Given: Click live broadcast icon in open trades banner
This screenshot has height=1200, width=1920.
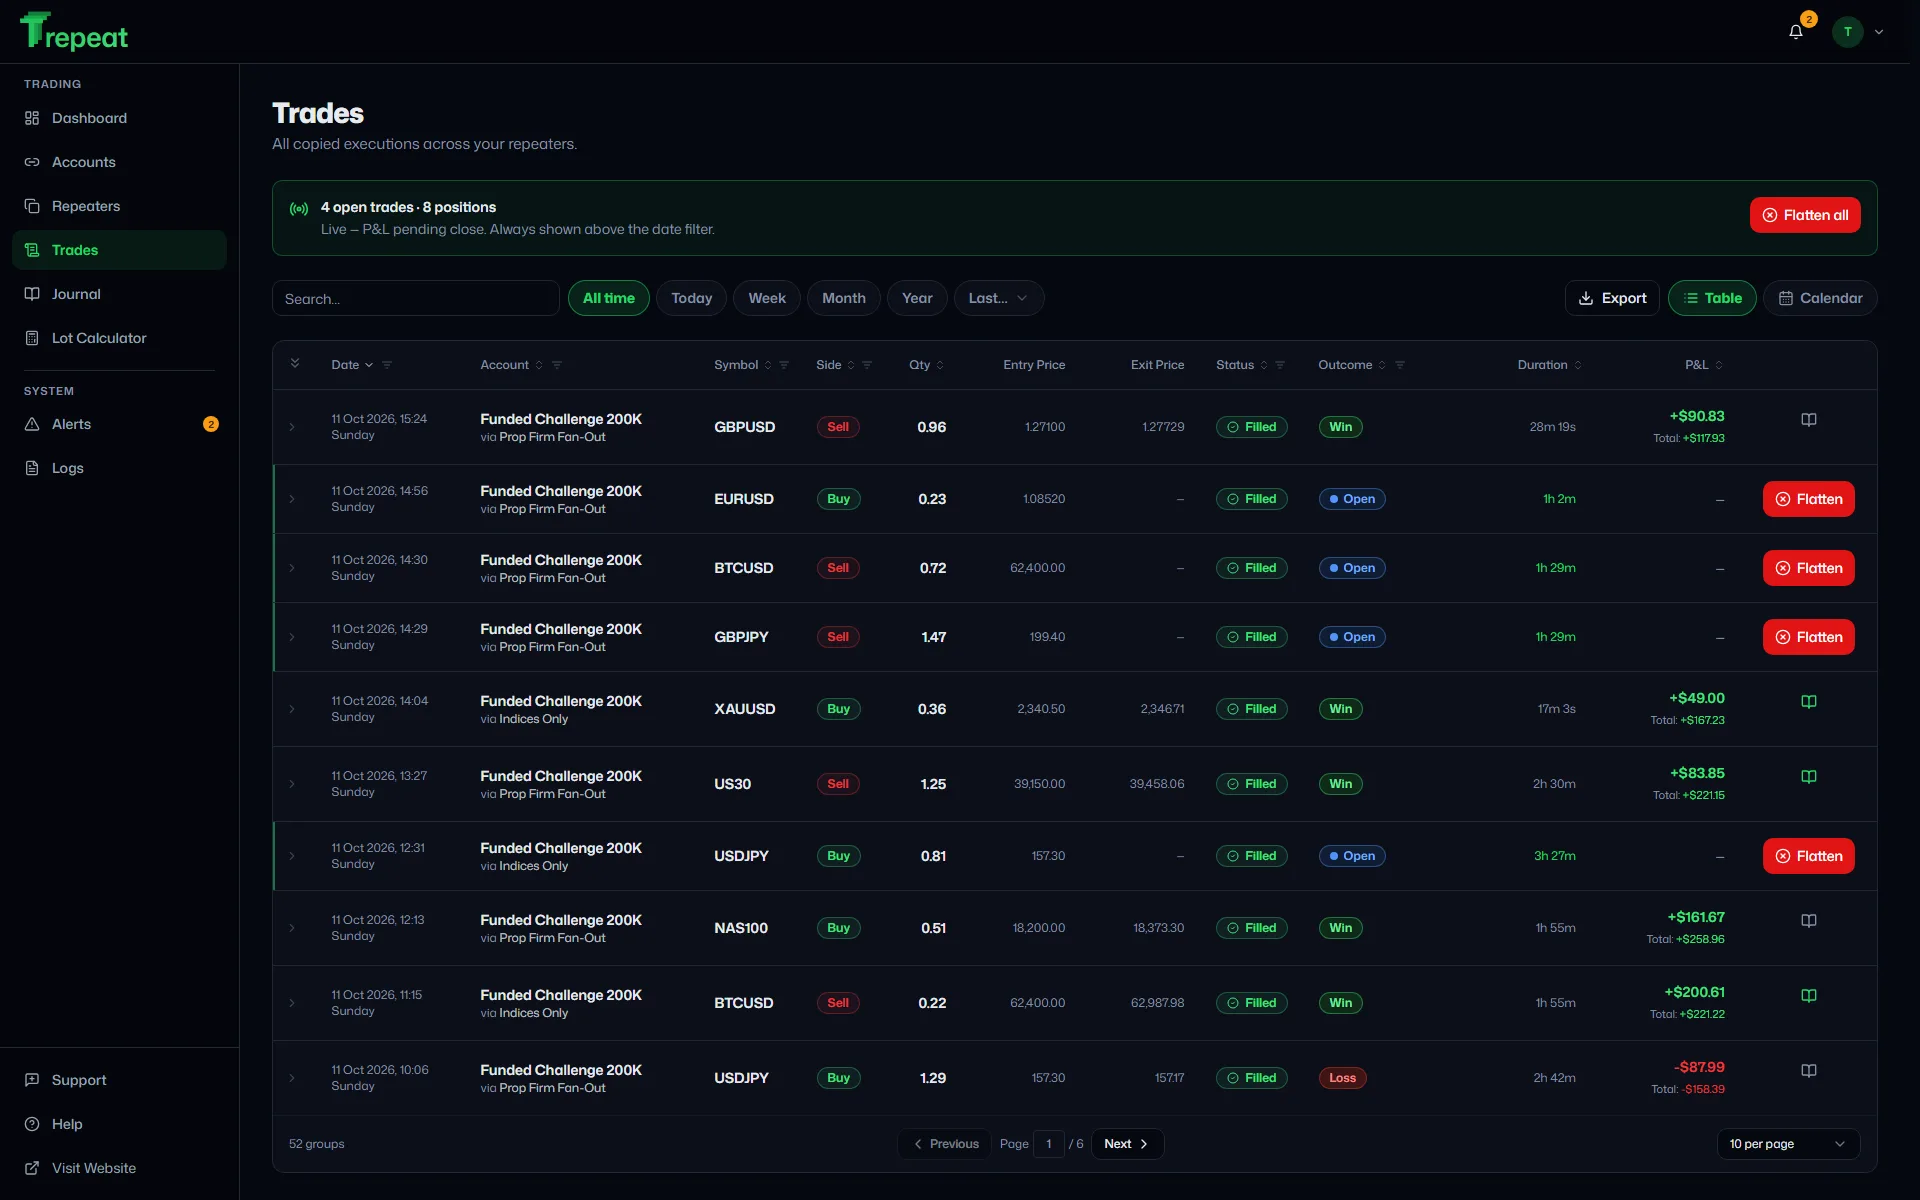Looking at the screenshot, I should (299, 209).
